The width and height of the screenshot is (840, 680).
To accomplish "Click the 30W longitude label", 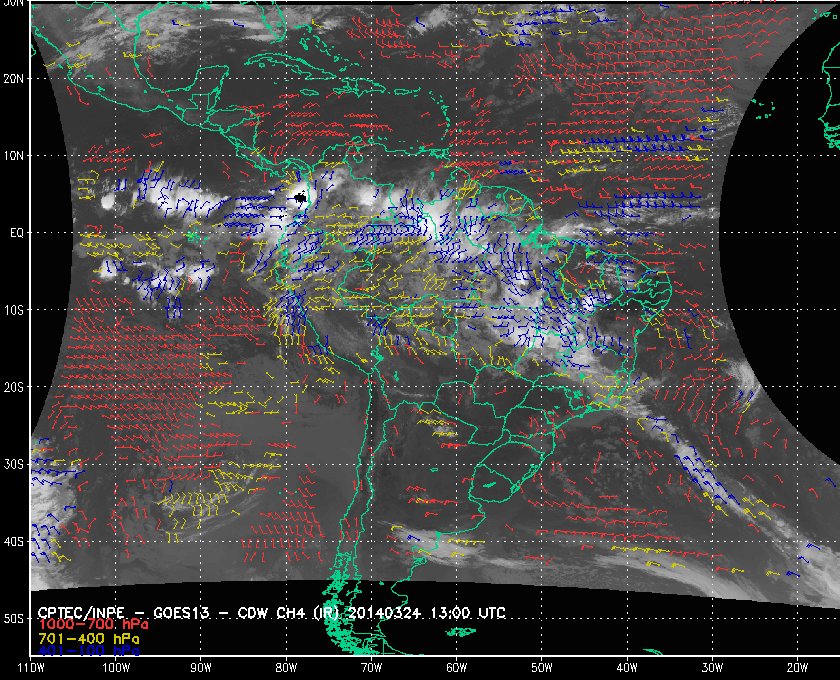I will point(712,667).
